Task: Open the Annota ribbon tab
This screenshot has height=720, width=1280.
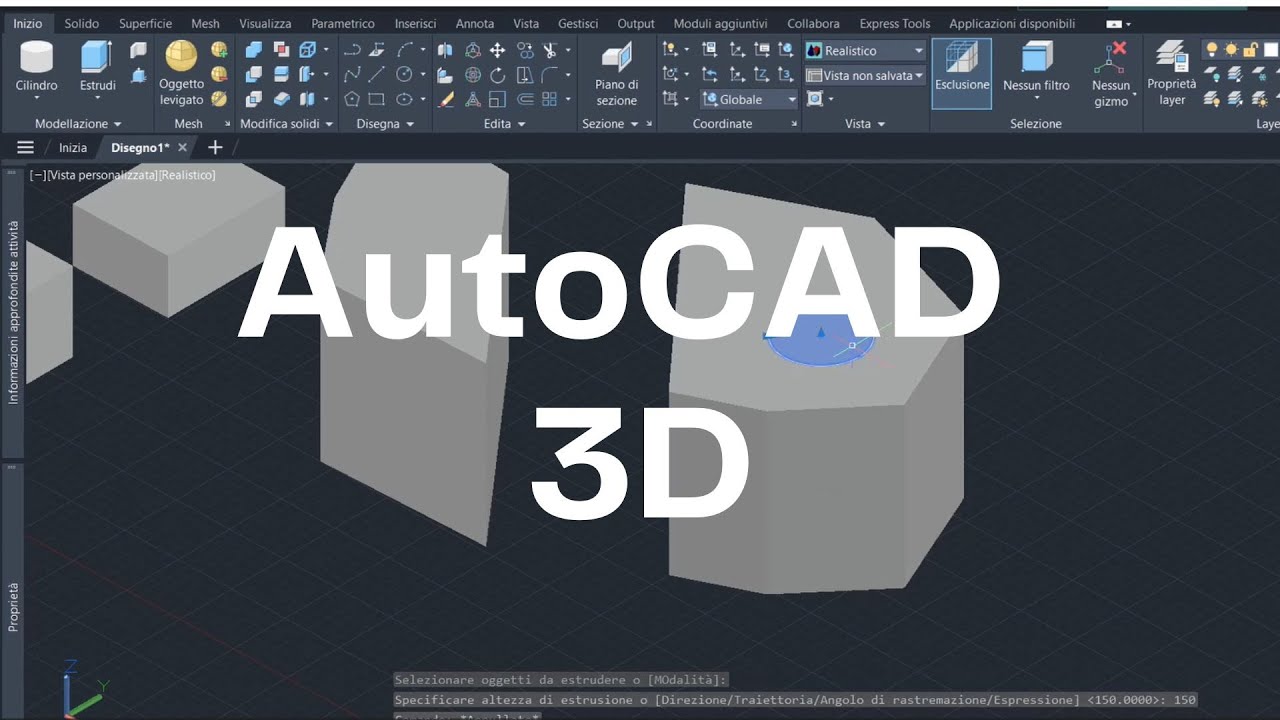Action: coord(475,23)
